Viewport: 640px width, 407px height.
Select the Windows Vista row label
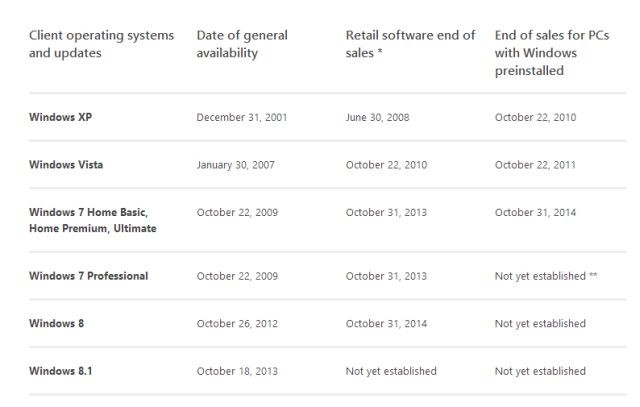(x=66, y=165)
